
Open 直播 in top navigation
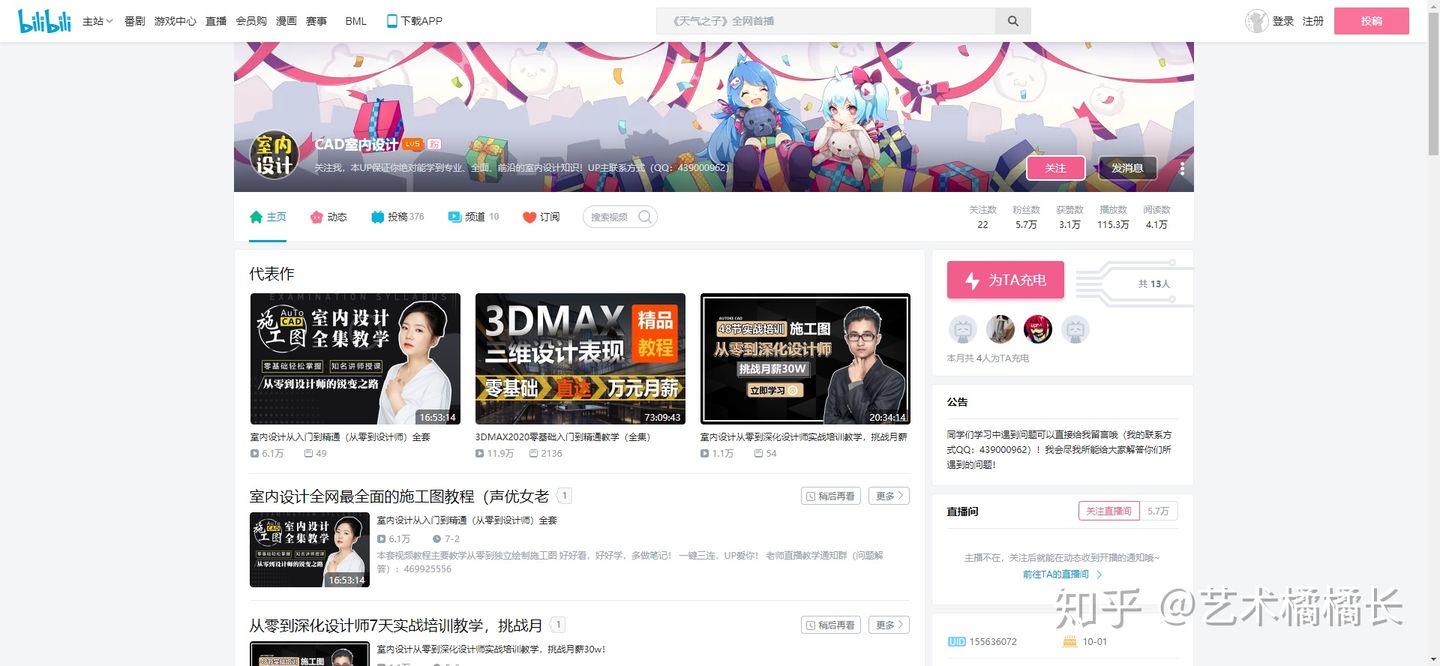(216, 21)
